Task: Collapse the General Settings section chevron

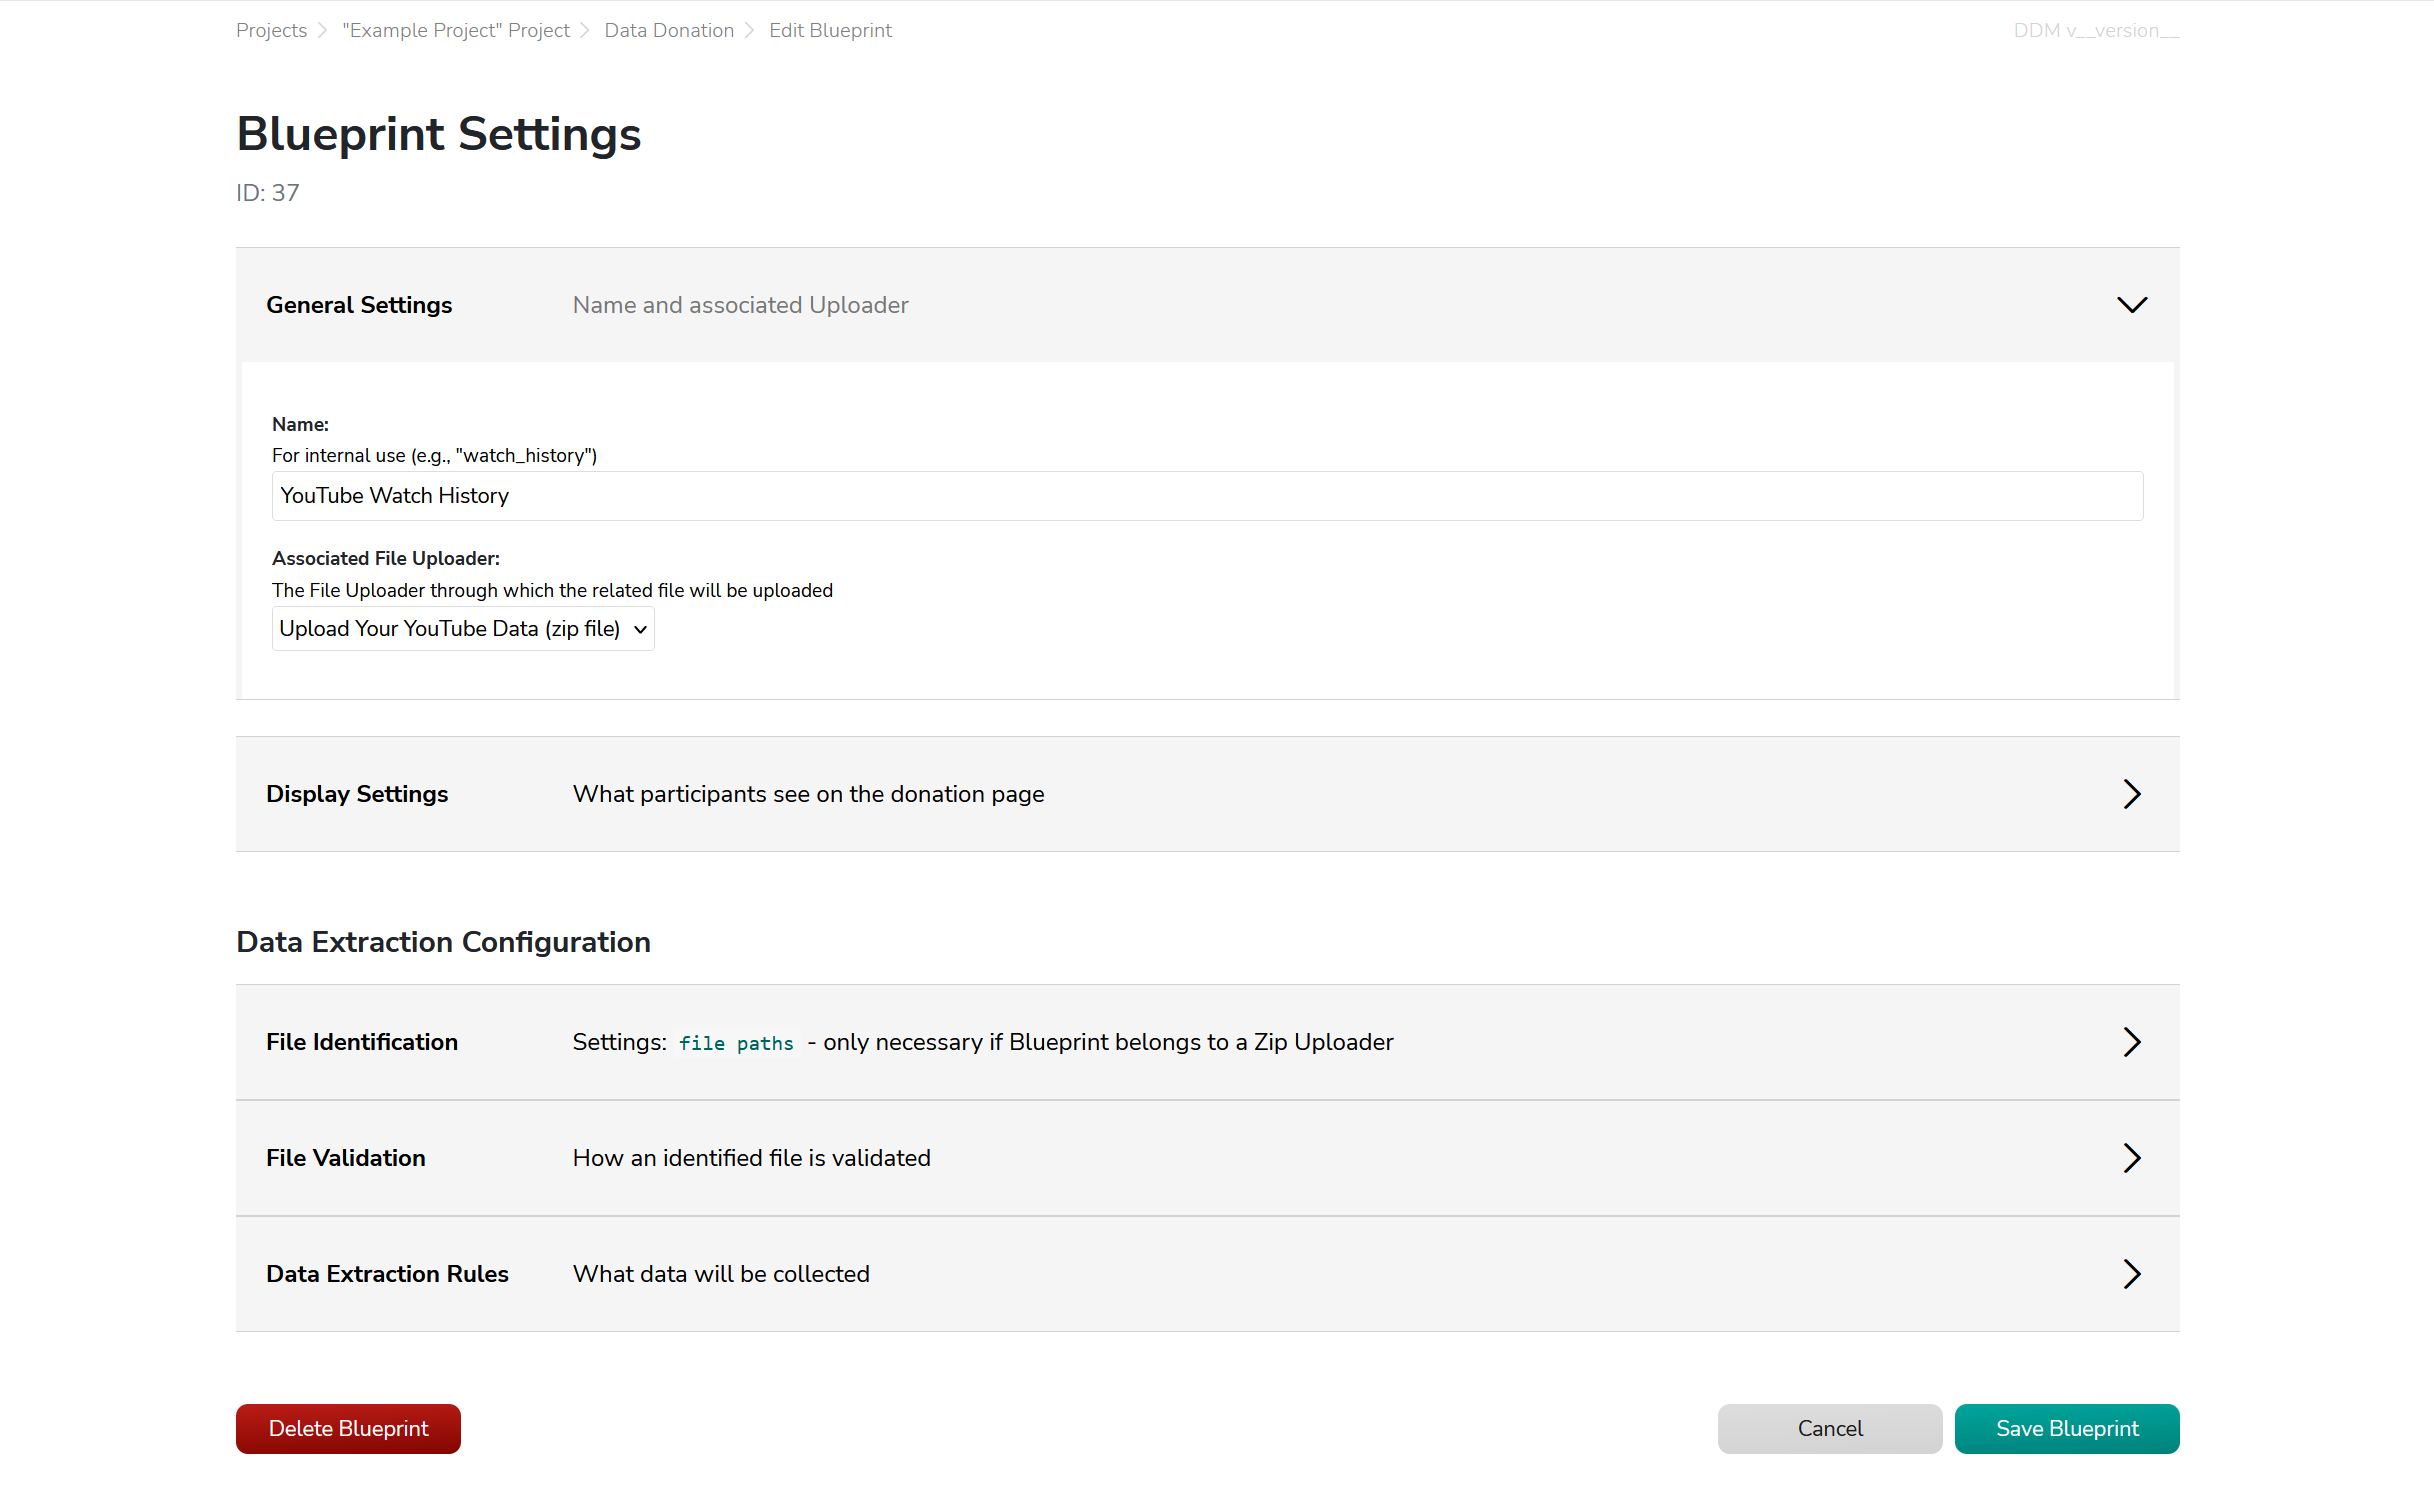Action: [x=2131, y=305]
